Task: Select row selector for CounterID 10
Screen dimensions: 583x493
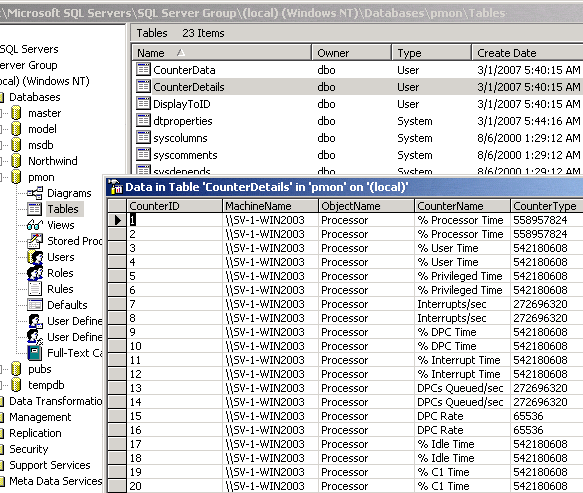Action: tap(117, 346)
